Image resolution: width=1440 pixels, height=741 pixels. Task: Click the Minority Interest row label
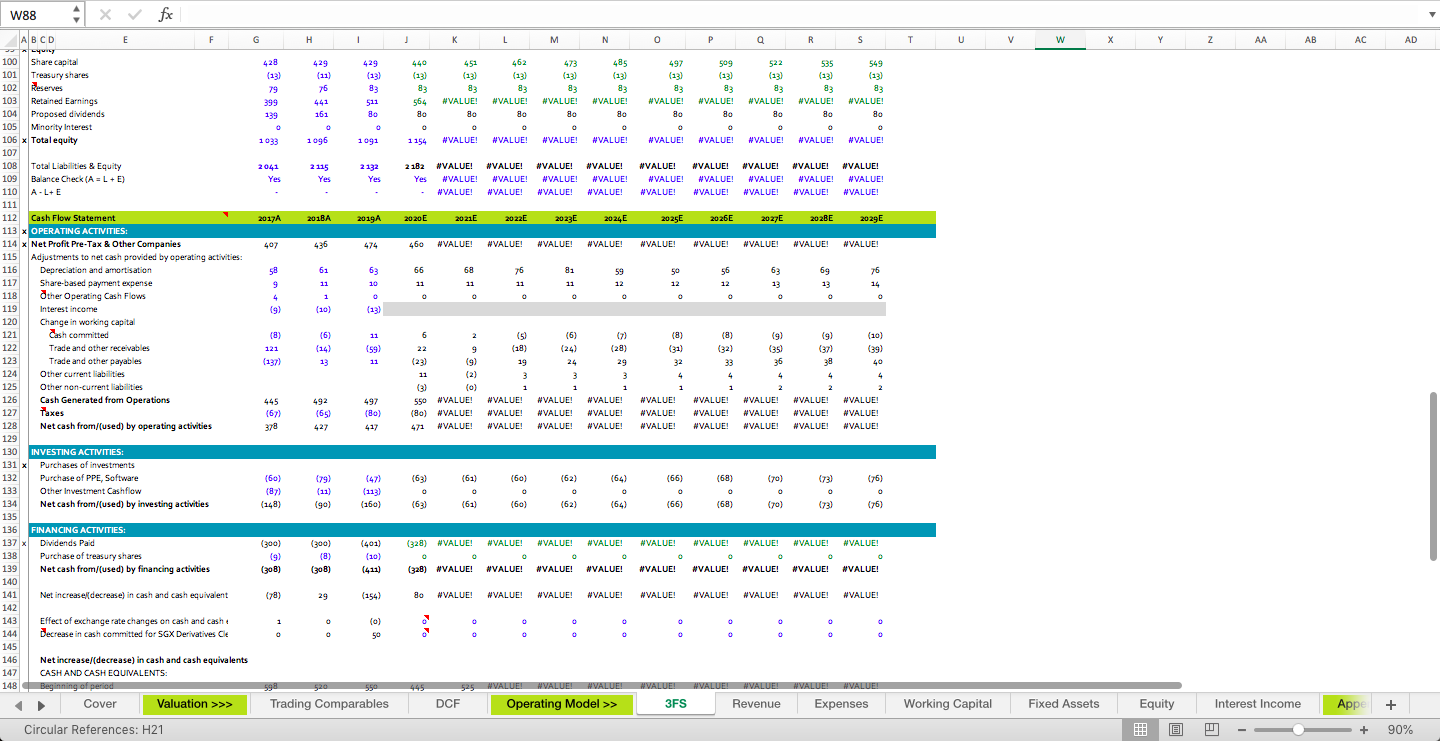point(61,127)
